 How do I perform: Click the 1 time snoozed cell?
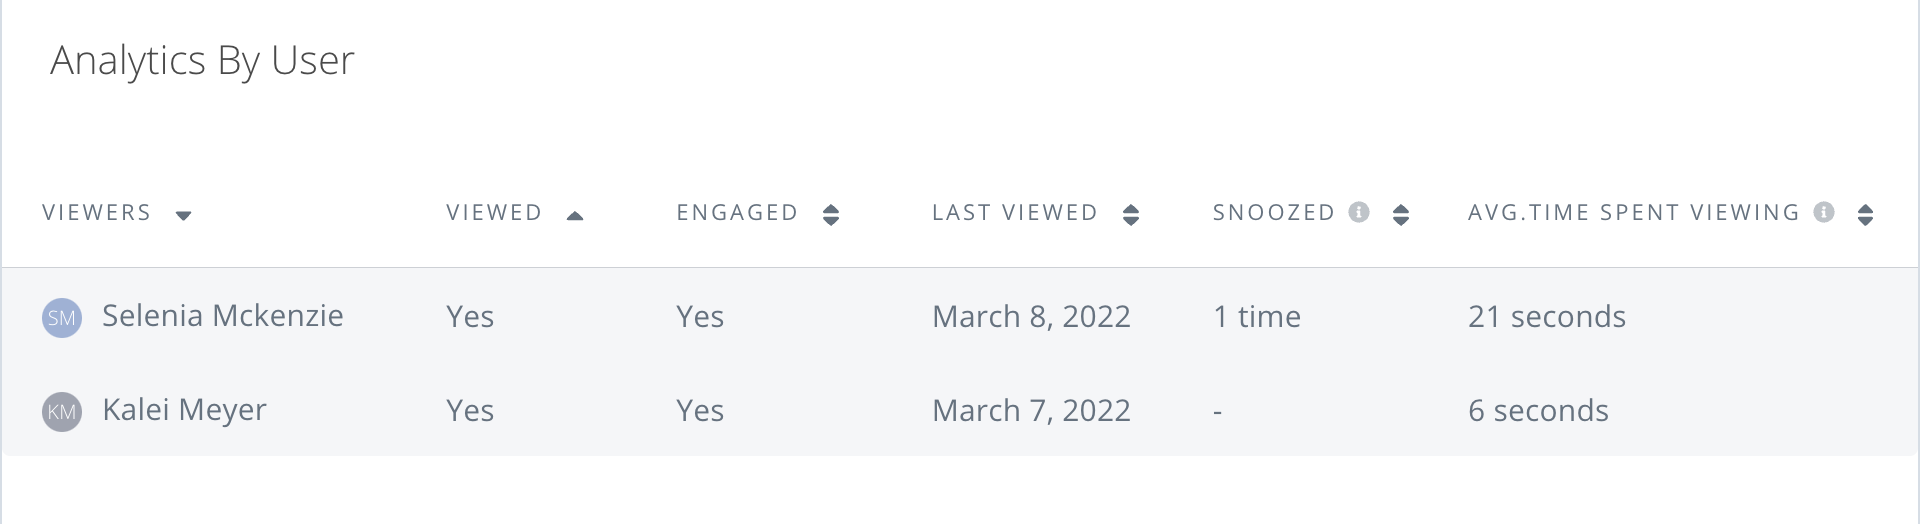[1257, 317]
